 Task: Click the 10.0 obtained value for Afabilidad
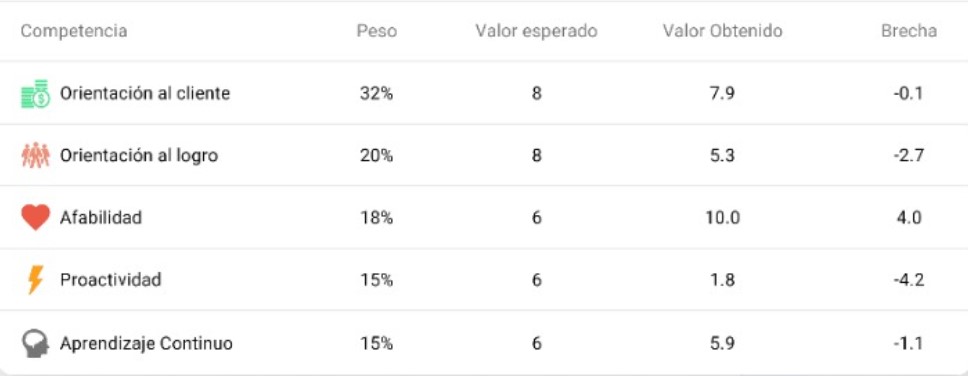click(x=722, y=218)
